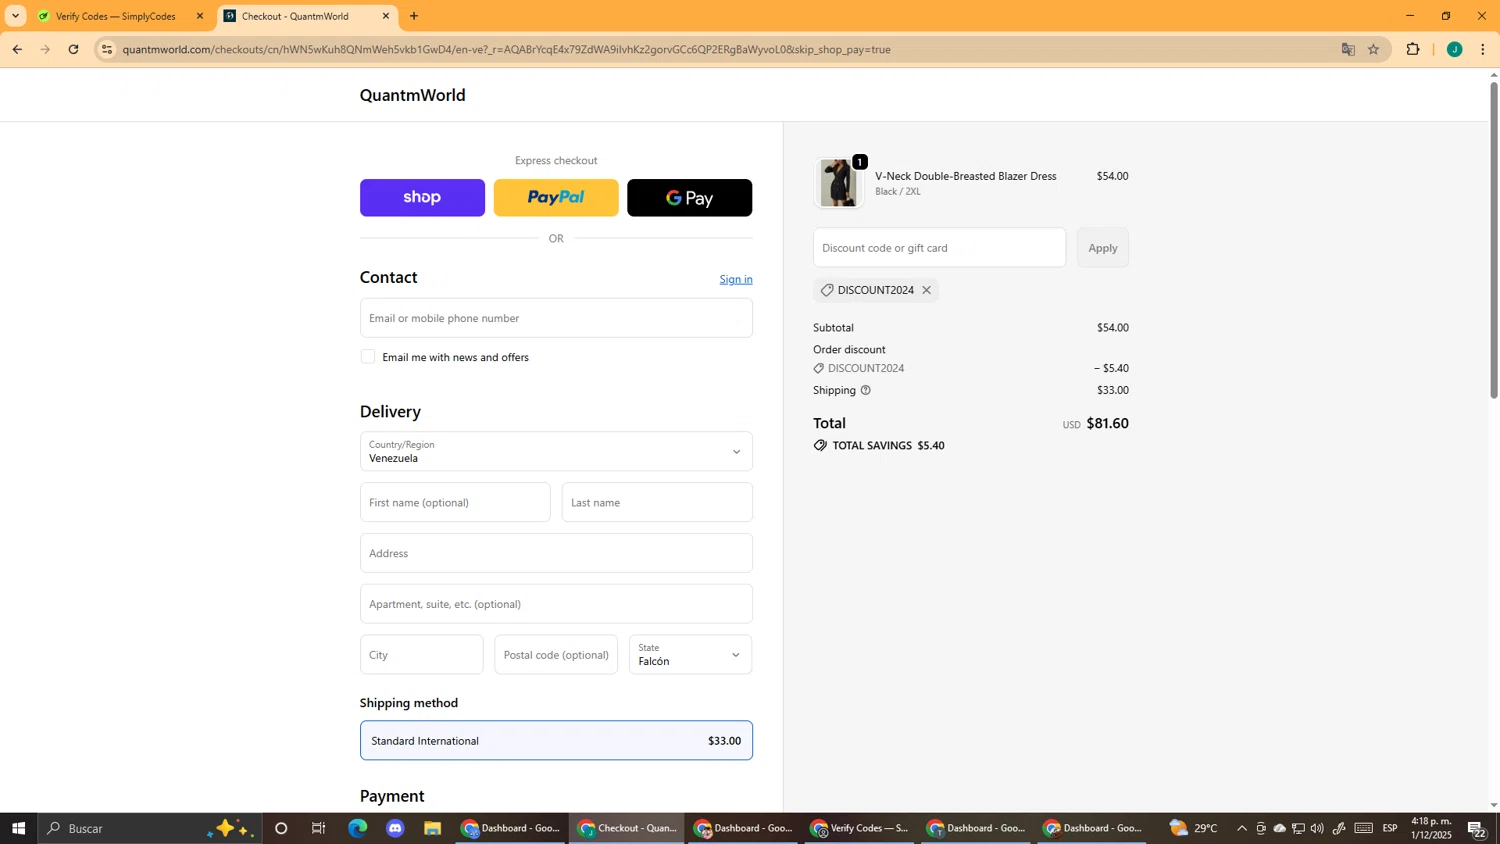Open the Country/Region dropdown
1500x844 pixels.
click(x=556, y=451)
